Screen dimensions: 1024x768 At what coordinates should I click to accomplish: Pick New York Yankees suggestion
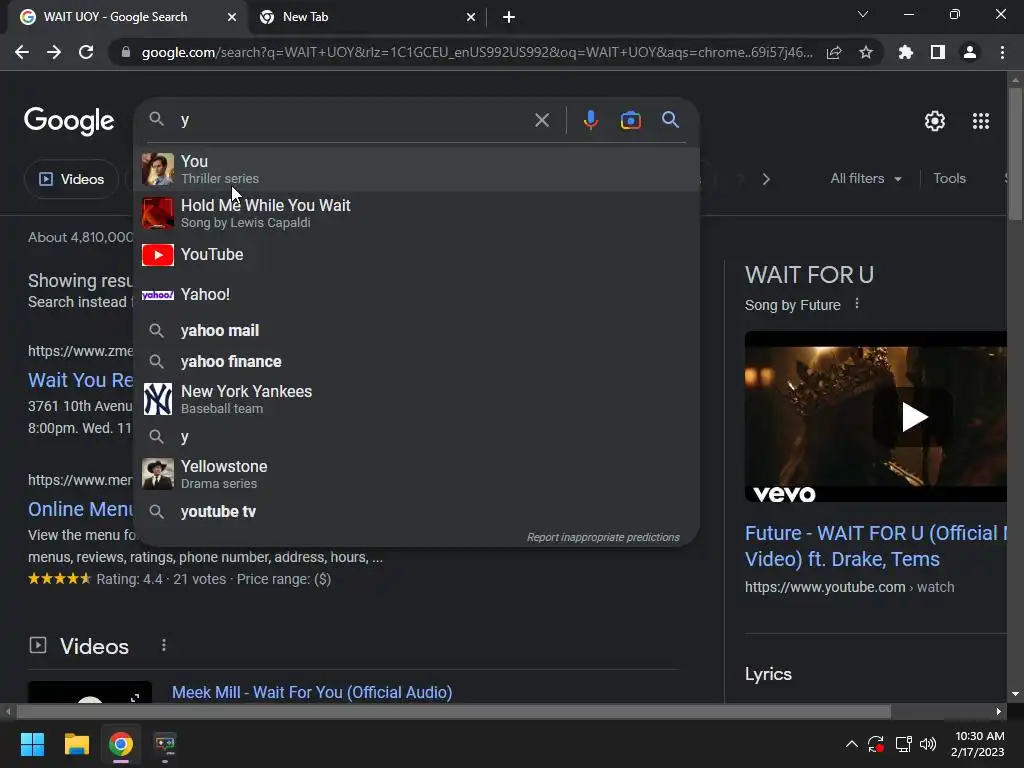point(417,399)
